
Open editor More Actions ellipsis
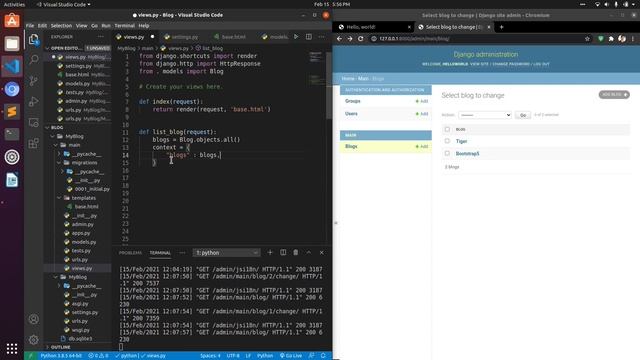click(x=322, y=37)
